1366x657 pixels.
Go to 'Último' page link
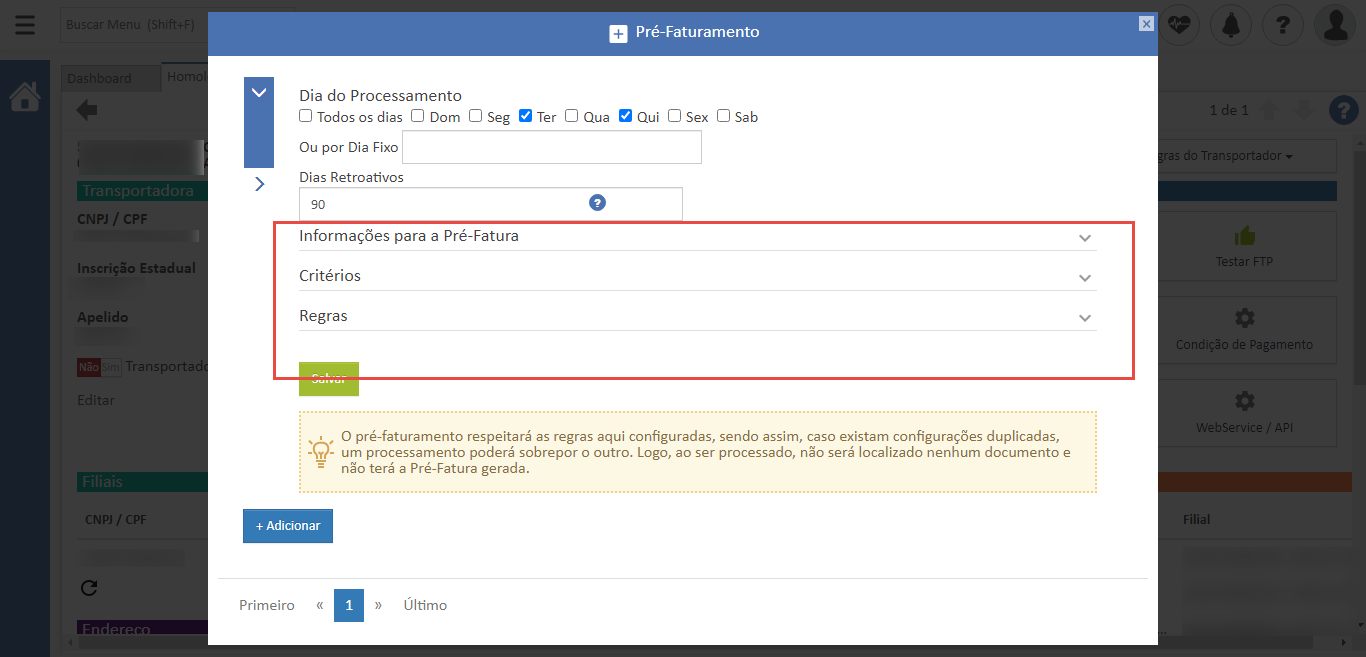425,606
